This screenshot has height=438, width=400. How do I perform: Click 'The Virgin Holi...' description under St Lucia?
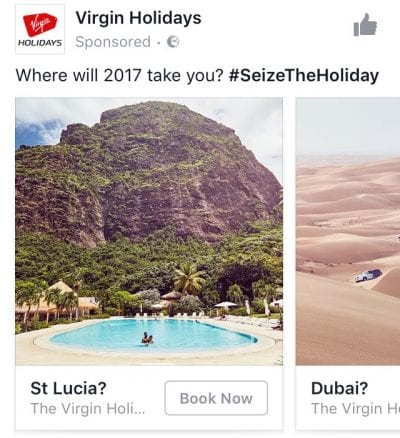click(x=88, y=409)
